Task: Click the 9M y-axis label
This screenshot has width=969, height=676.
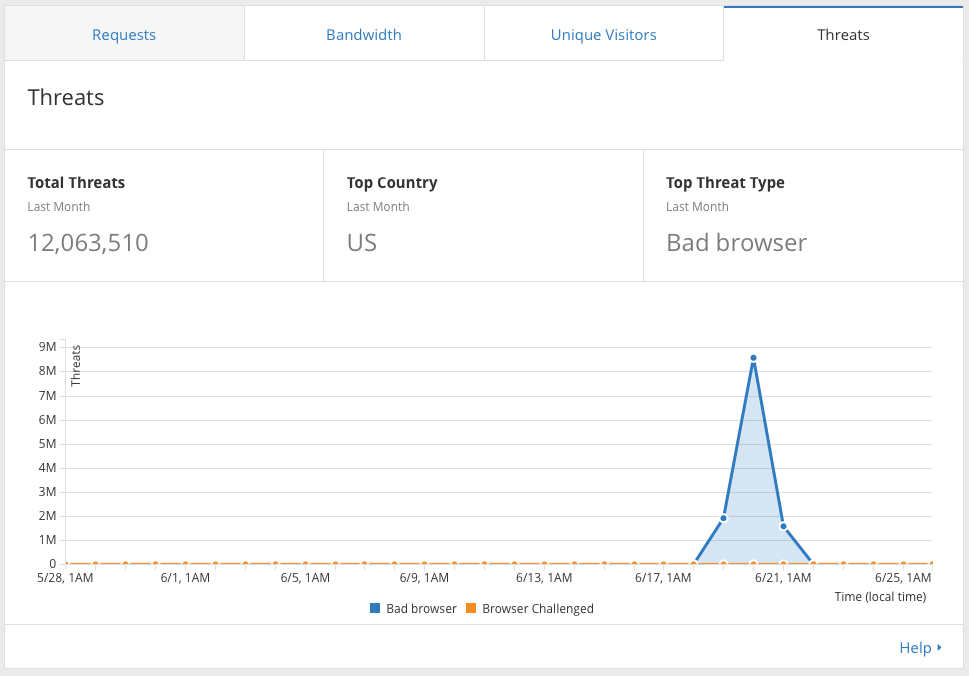Action: point(48,347)
